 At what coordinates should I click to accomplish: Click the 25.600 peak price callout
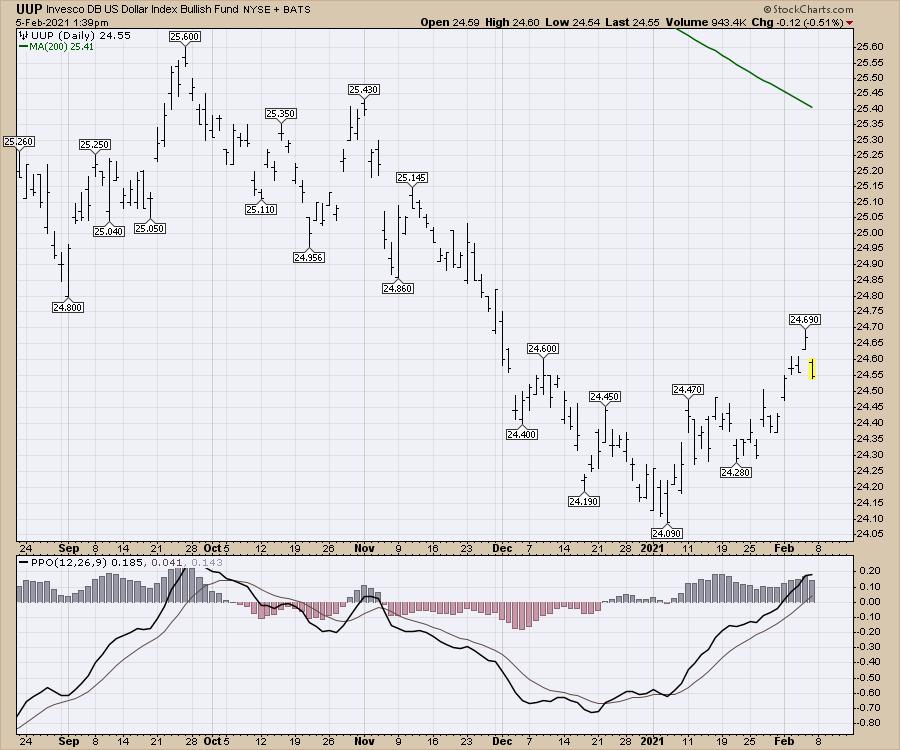coord(184,36)
